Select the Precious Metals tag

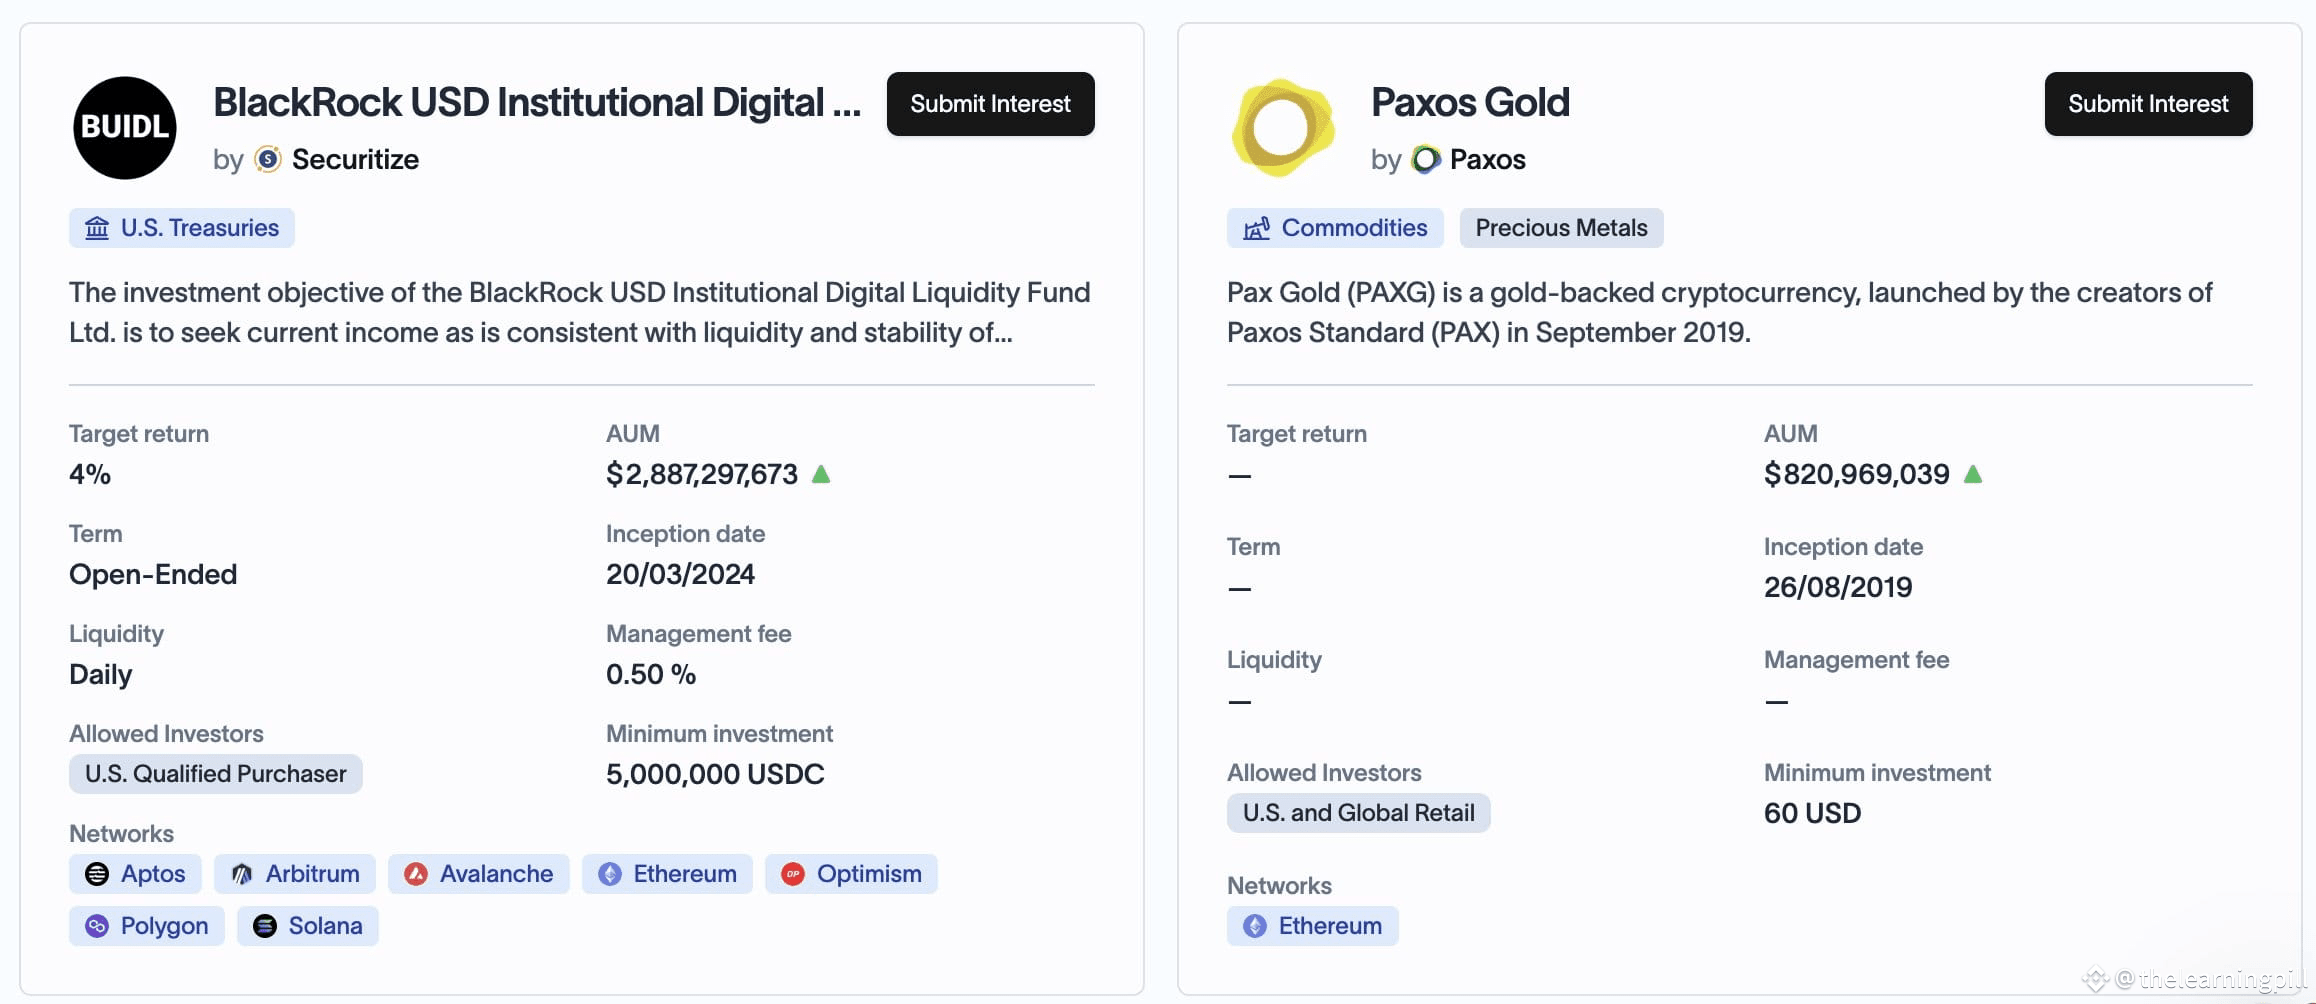(x=1562, y=228)
